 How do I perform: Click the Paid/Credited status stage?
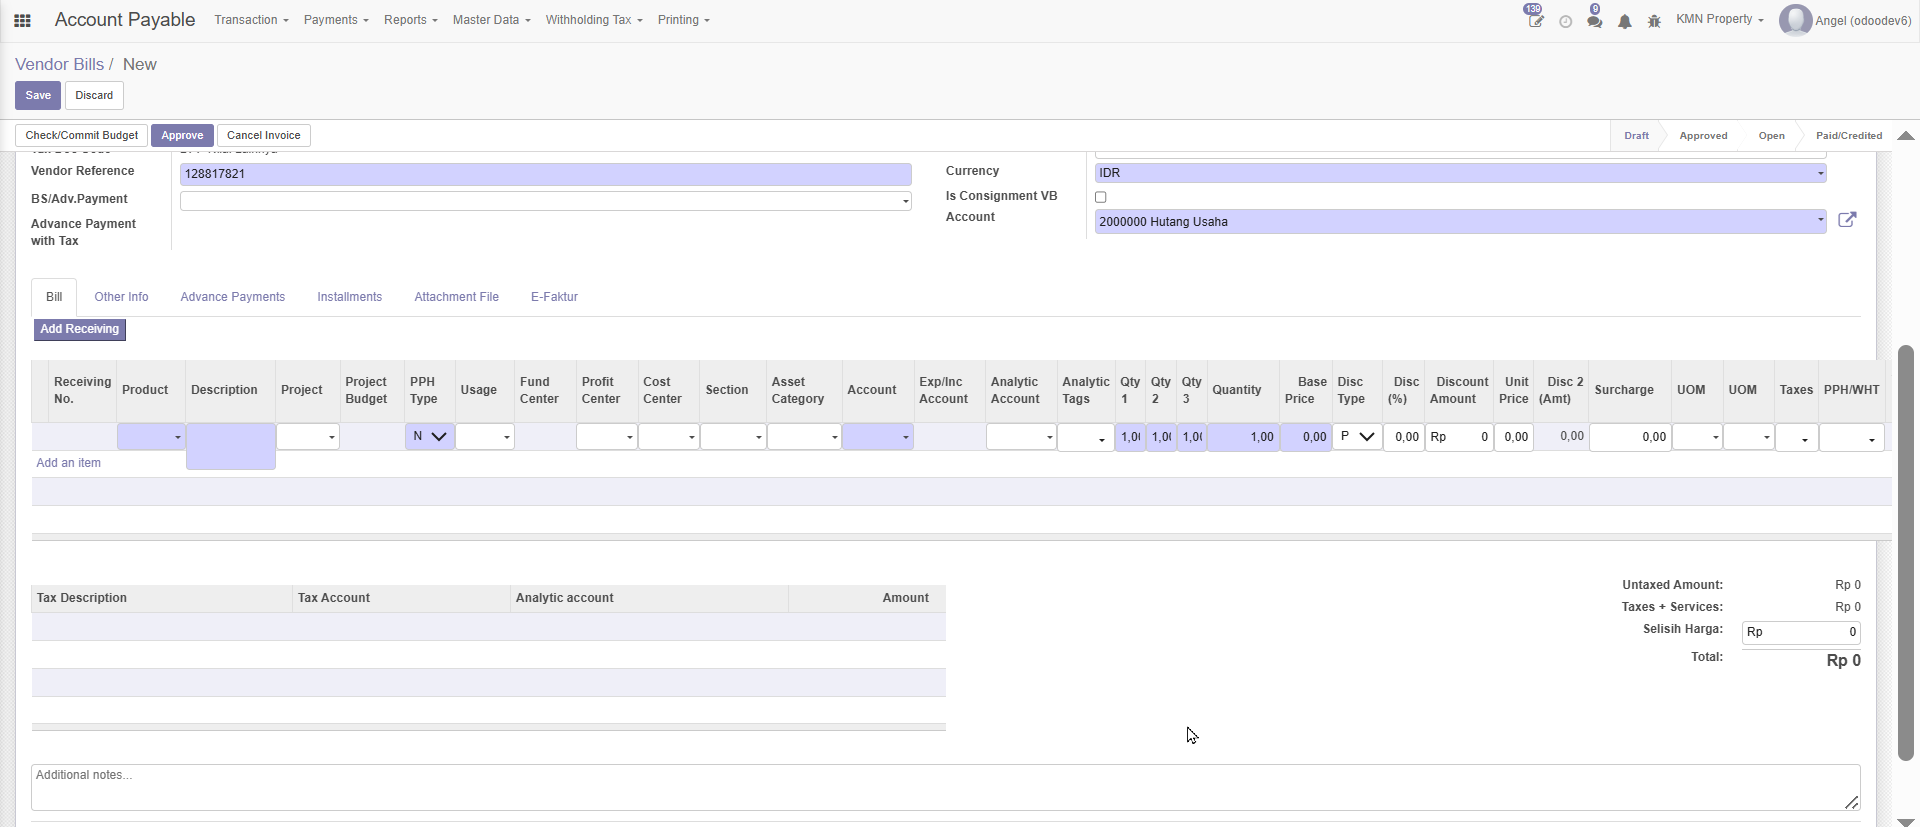tap(1849, 136)
